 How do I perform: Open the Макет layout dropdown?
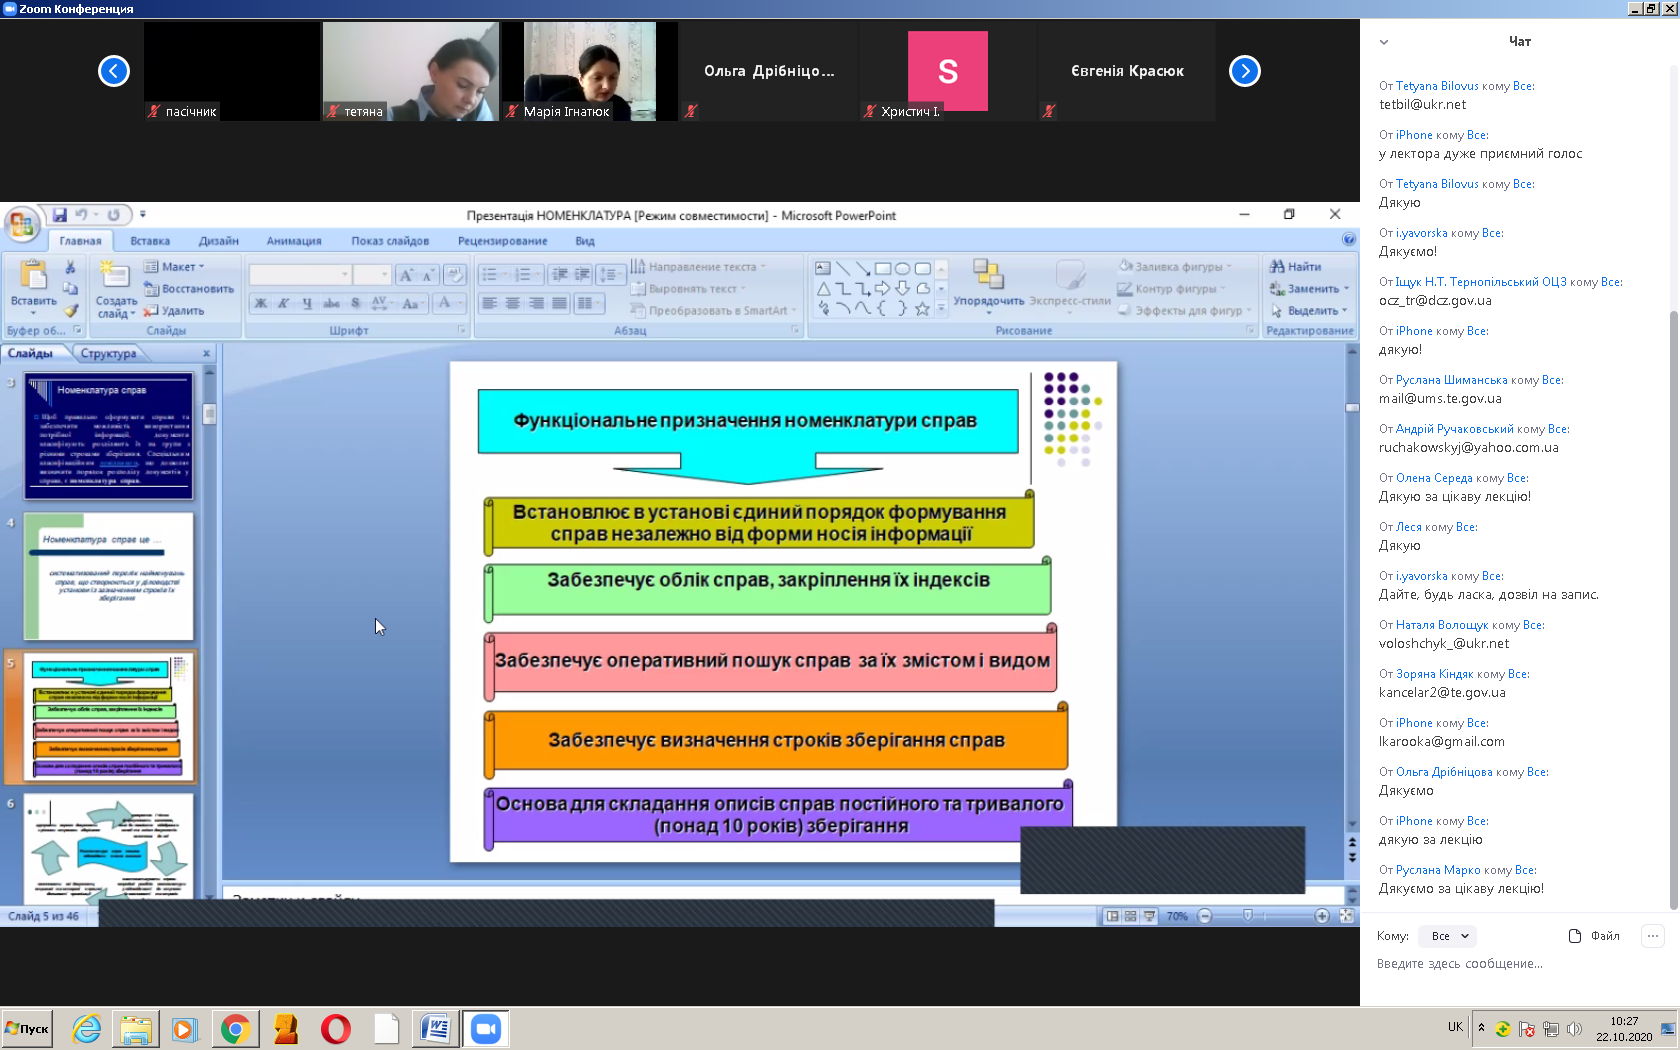pos(174,267)
